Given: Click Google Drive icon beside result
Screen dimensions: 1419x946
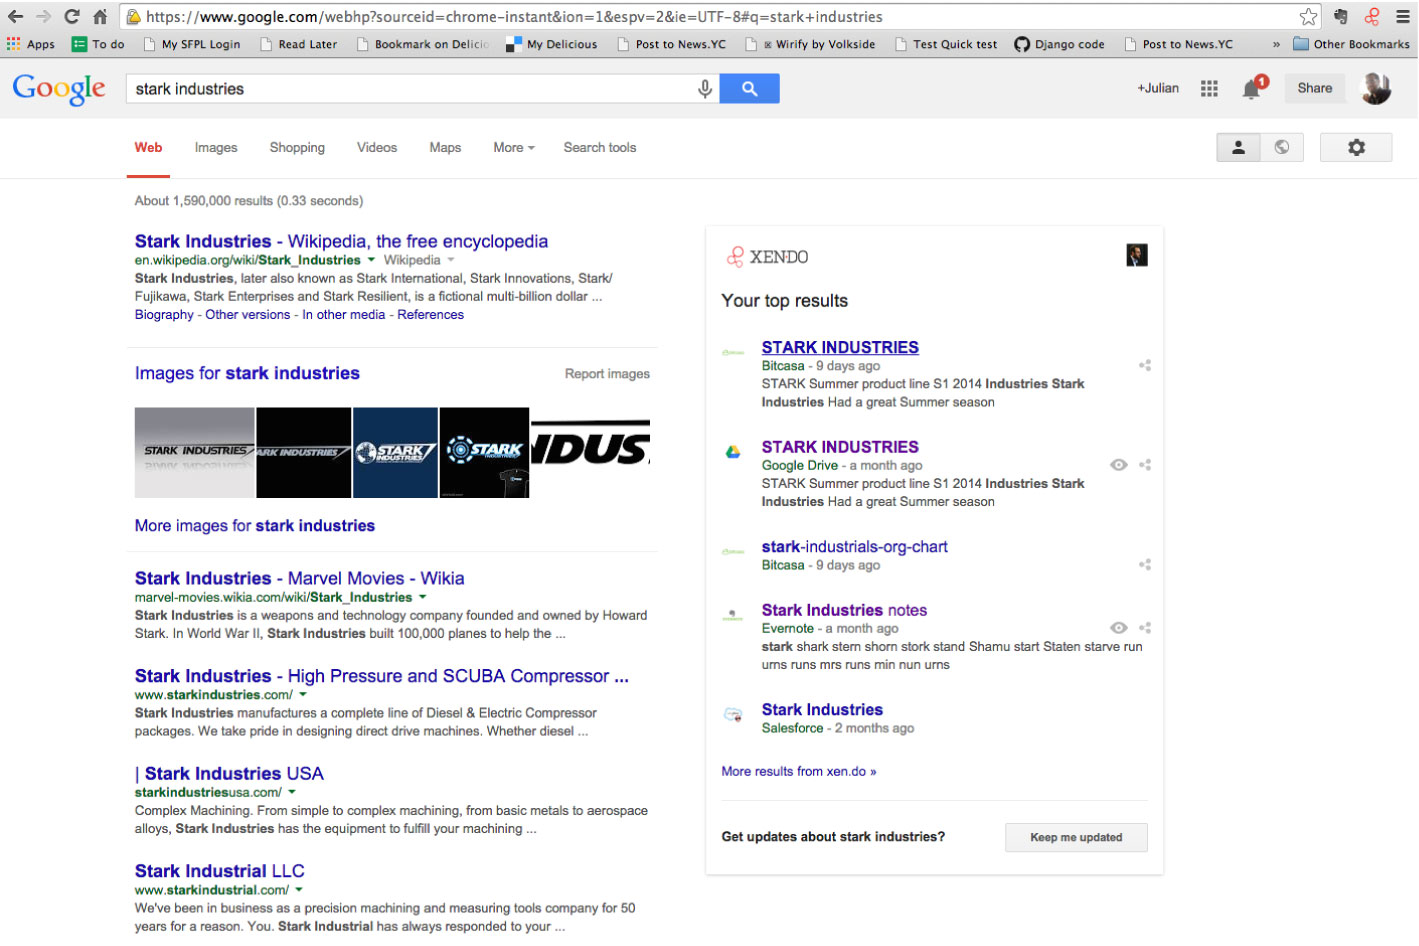Looking at the screenshot, I should click(x=733, y=452).
